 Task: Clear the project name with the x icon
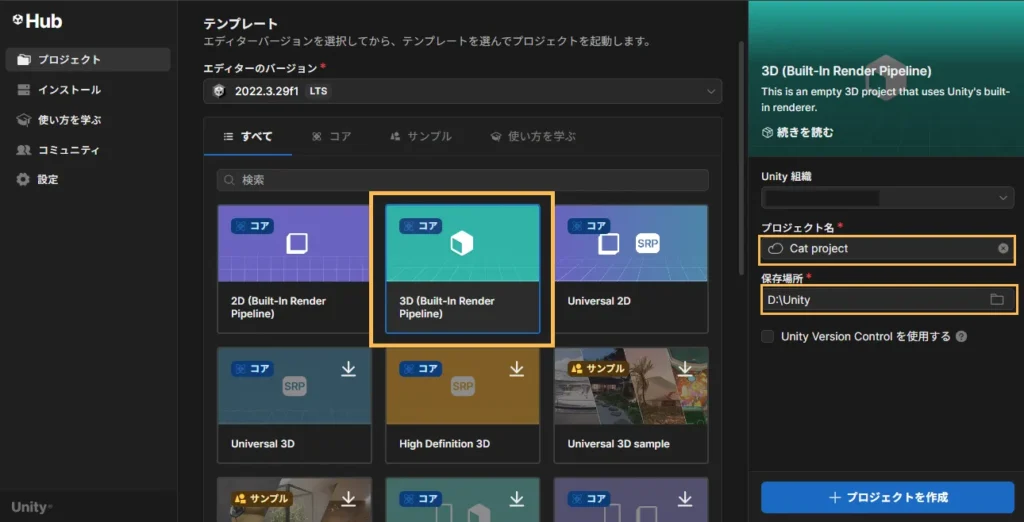click(x=1003, y=249)
